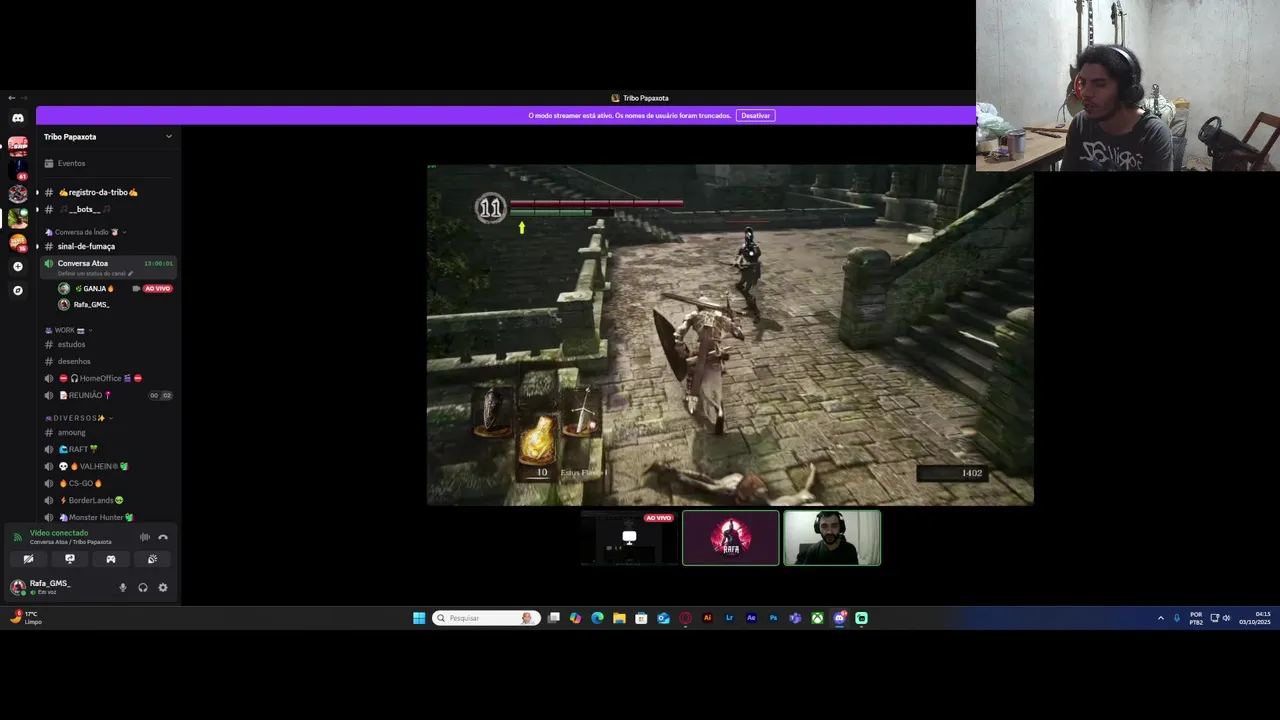The height and width of the screenshot is (720, 1280).
Task: Expand the Tribo Papaxota server menu
Action: pyautogui.click(x=108, y=137)
